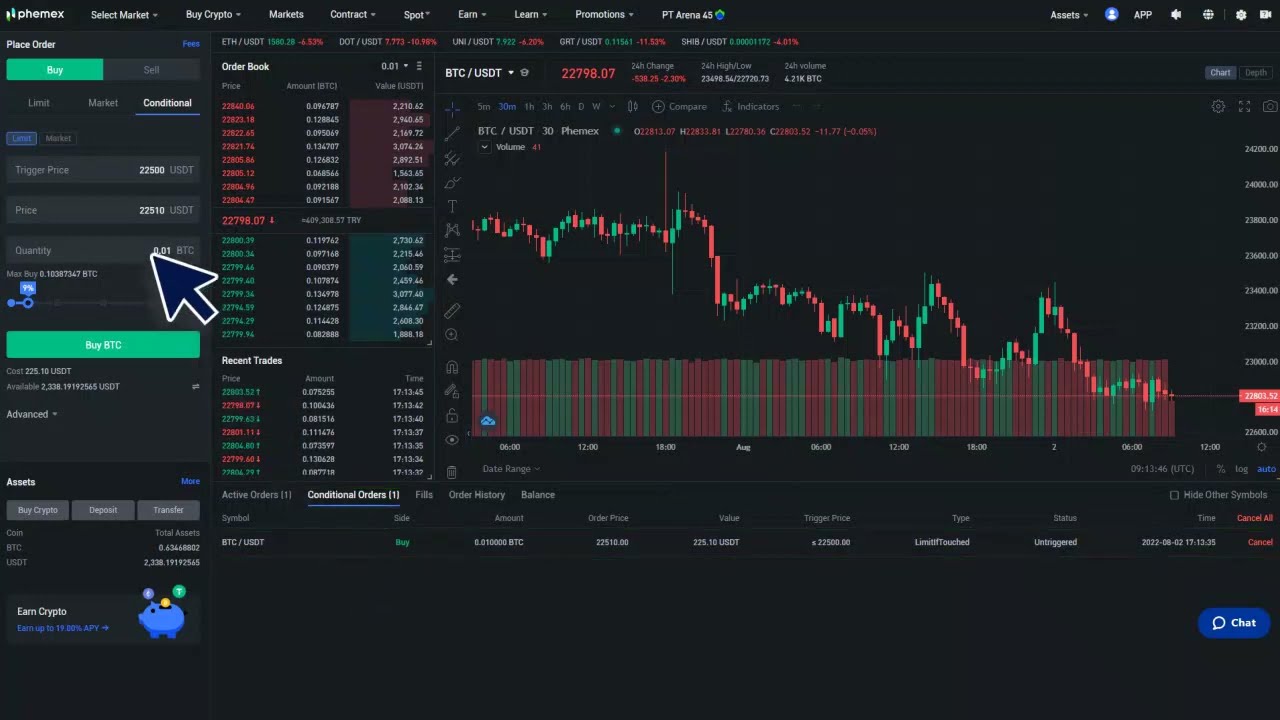The width and height of the screenshot is (1280, 720).
Task: Toggle the magnet mode icon
Action: pyautogui.click(x=452, y=367)
